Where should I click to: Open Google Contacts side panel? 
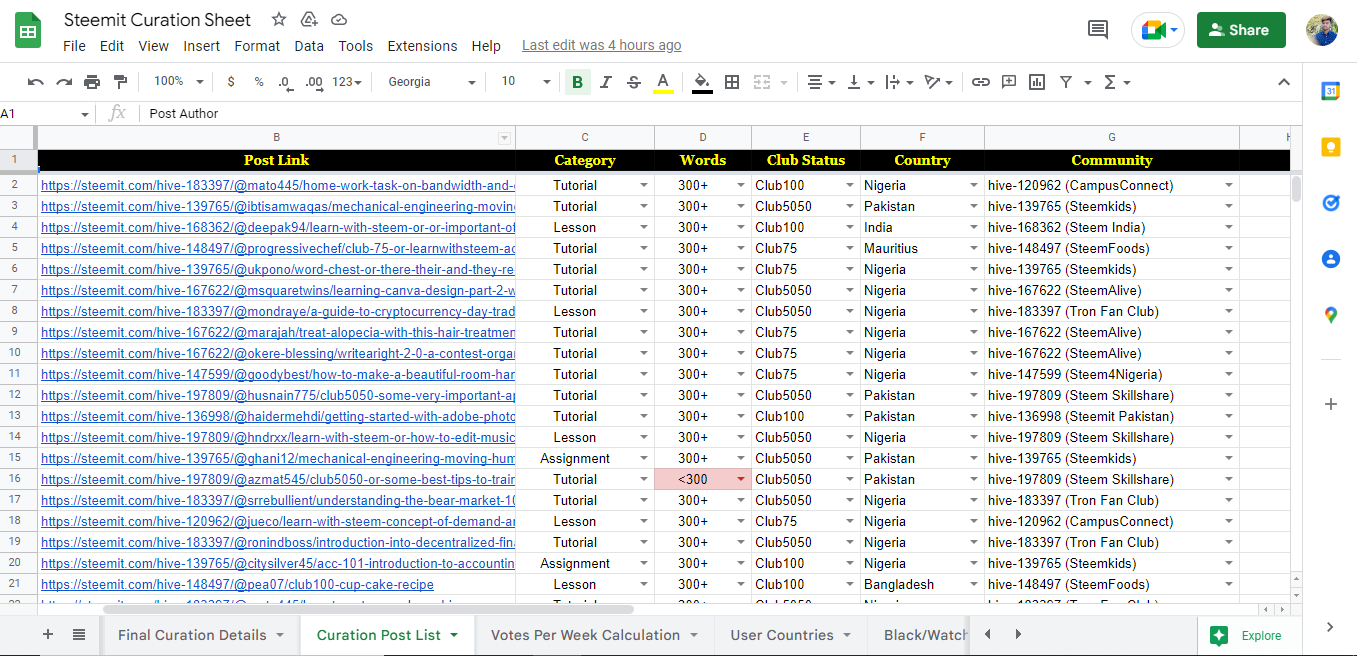pyautogui.click(x=1330, y=259)
